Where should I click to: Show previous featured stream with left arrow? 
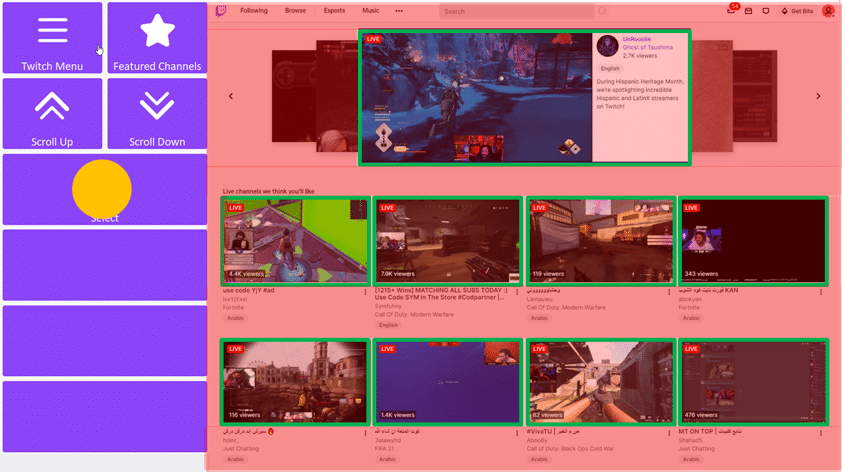[231, 97]
